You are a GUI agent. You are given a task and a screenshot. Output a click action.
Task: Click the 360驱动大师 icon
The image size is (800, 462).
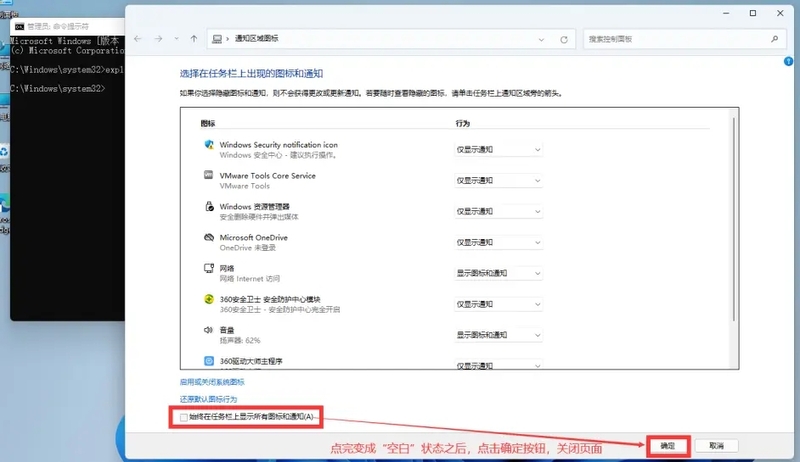coord(209,361)
